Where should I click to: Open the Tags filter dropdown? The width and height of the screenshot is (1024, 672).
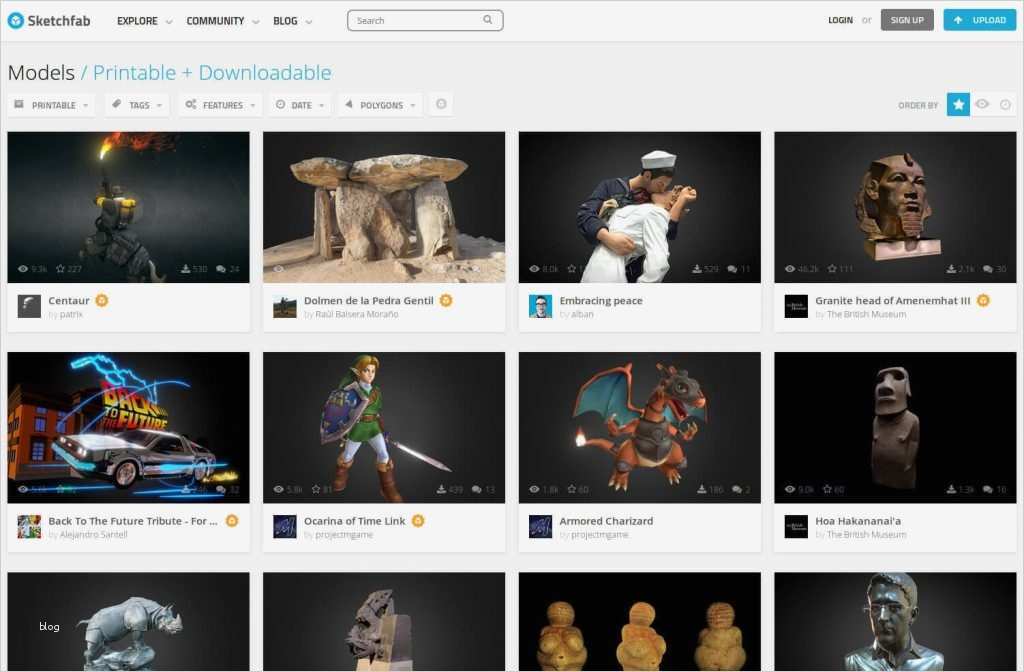coord(137,104)
